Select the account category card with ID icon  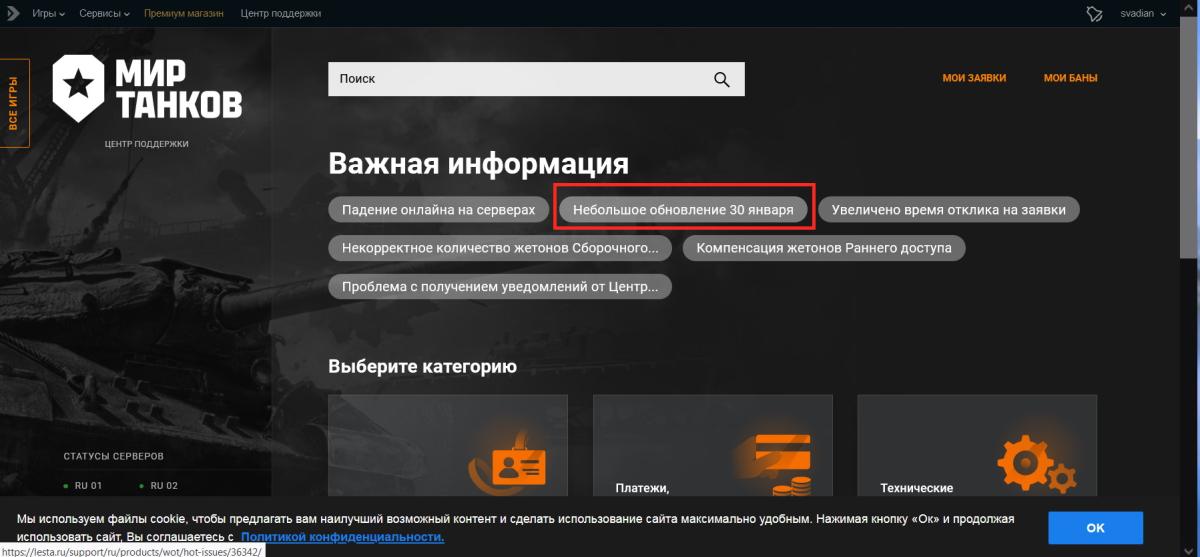(x=448, y=446)
